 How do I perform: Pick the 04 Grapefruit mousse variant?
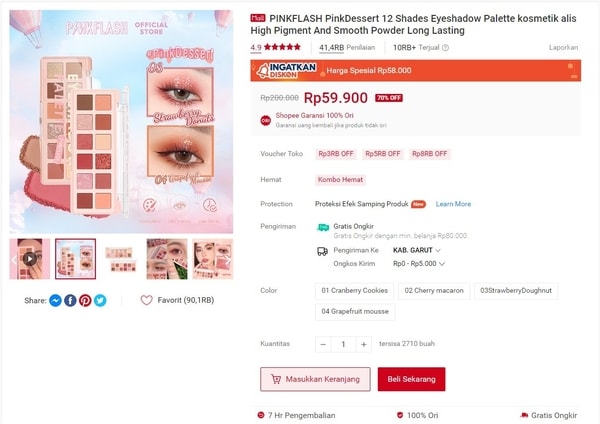click(355, 311)
